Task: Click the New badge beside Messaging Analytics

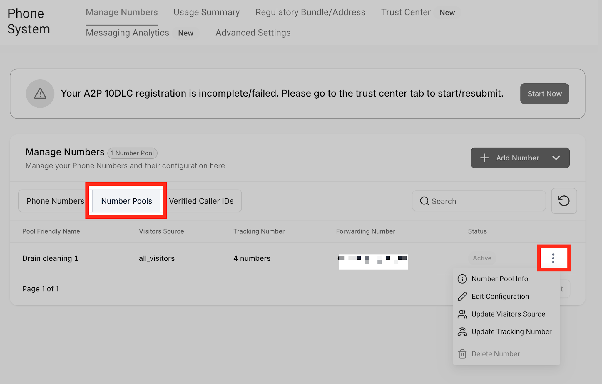Action: (186, 33)
